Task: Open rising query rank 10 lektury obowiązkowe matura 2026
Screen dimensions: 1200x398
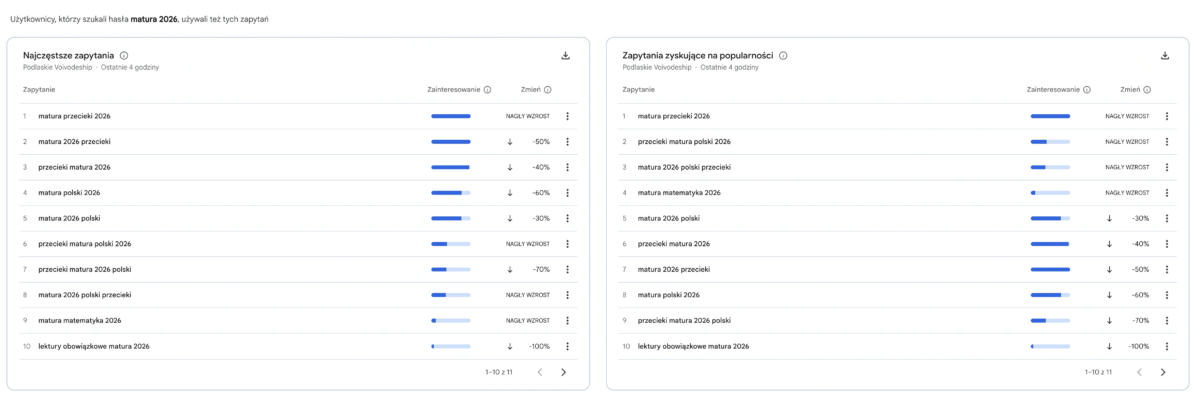Action: pos(694,346)
